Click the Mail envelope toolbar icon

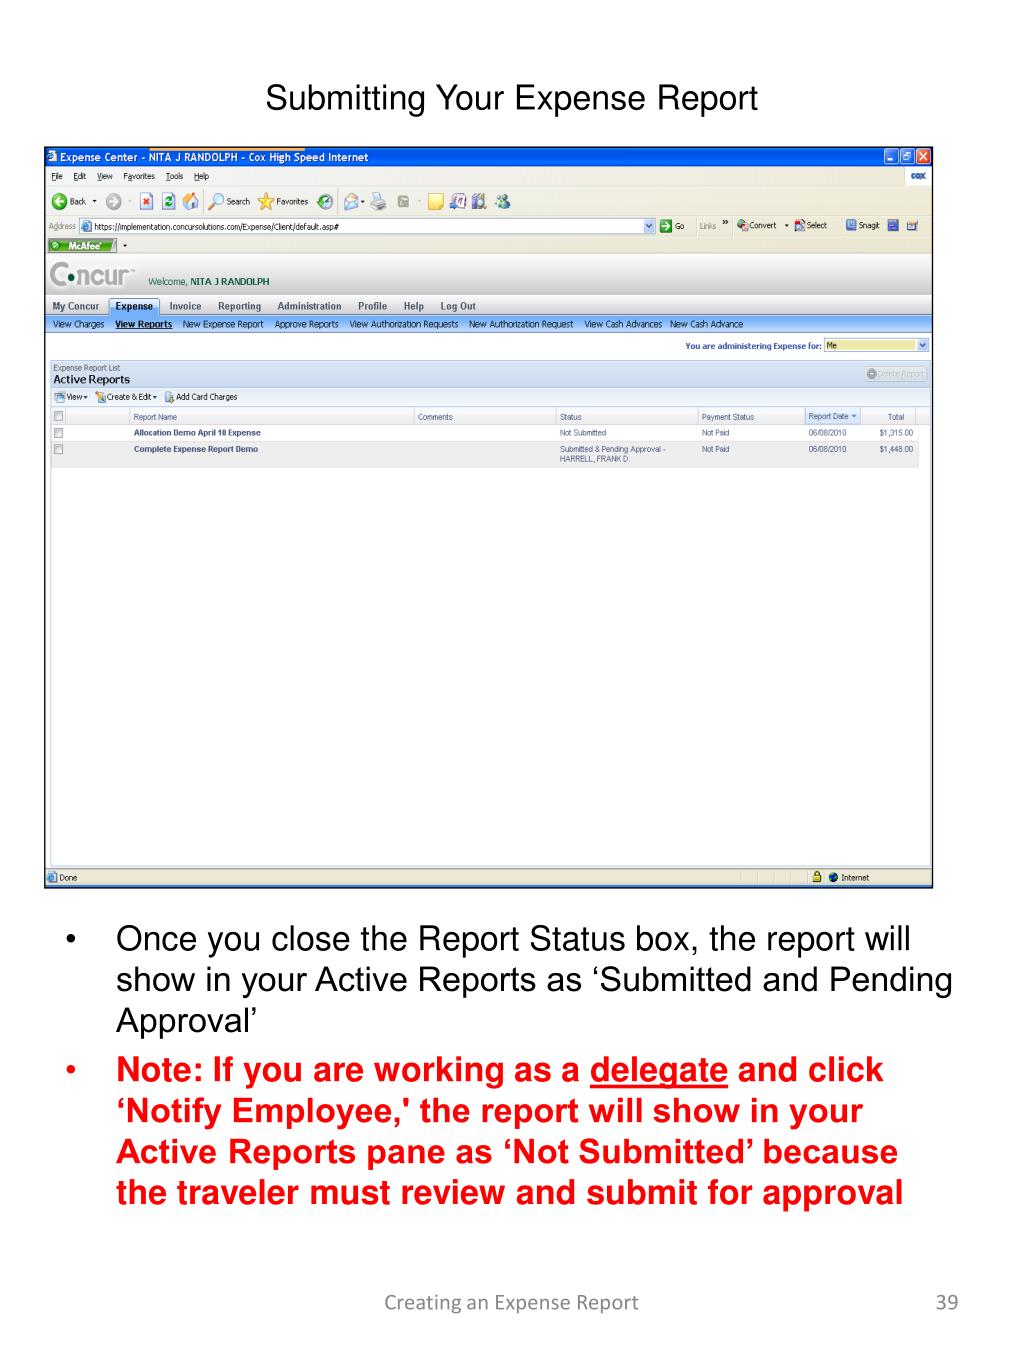click(351, 201)
